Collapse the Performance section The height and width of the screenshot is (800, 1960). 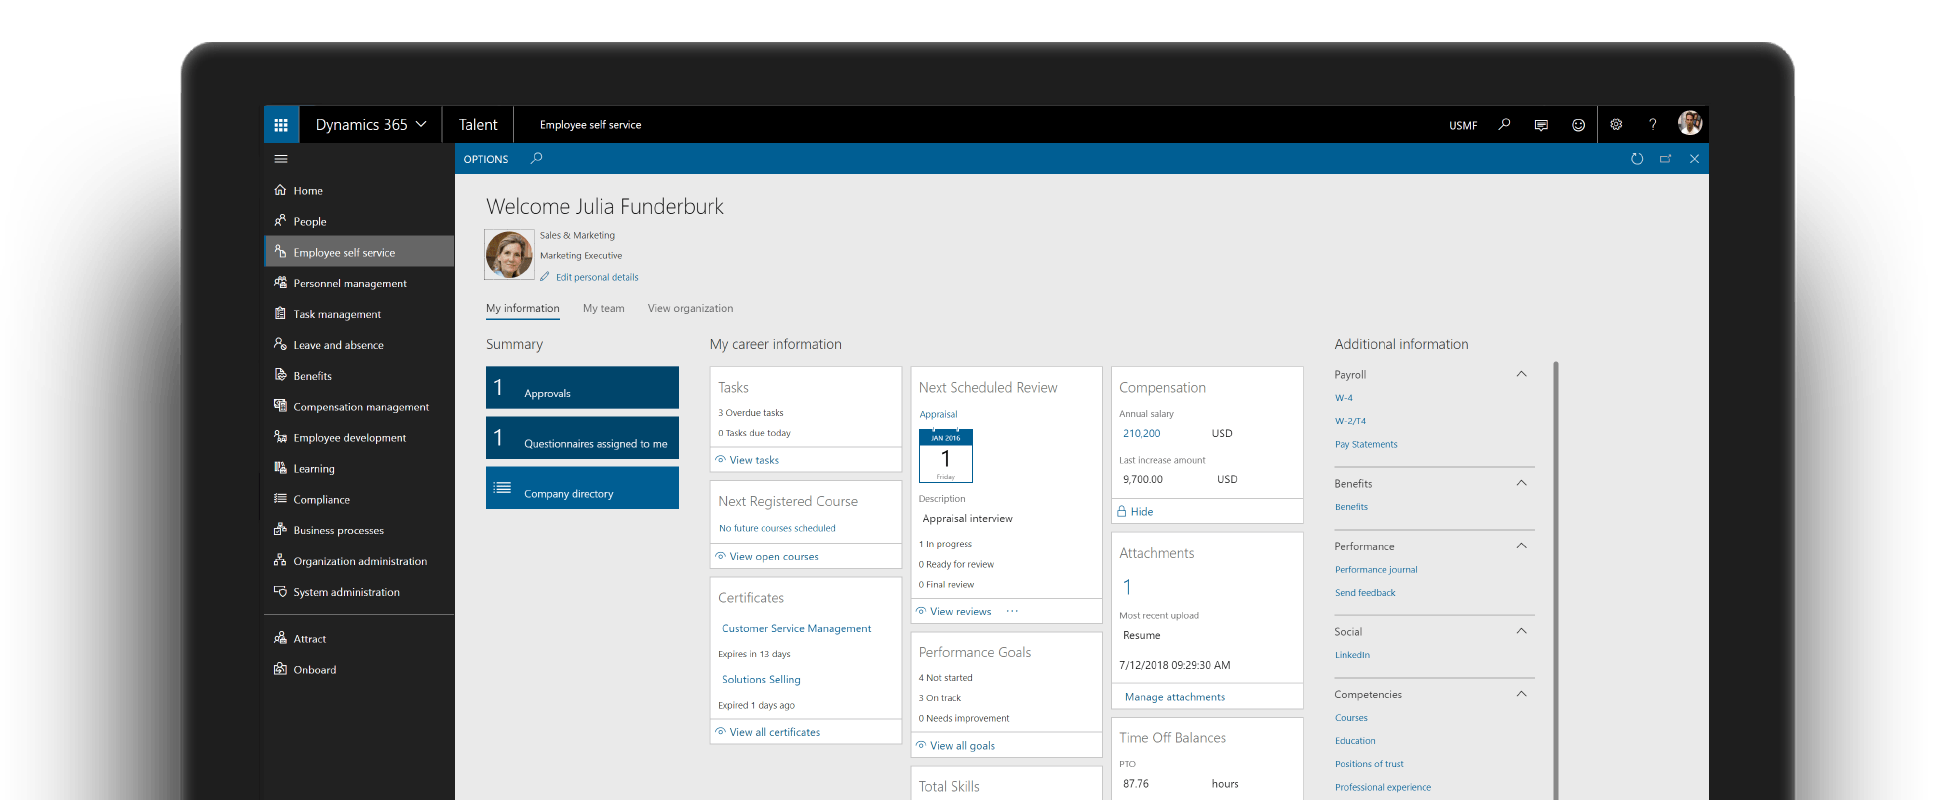pos(1521,546)
